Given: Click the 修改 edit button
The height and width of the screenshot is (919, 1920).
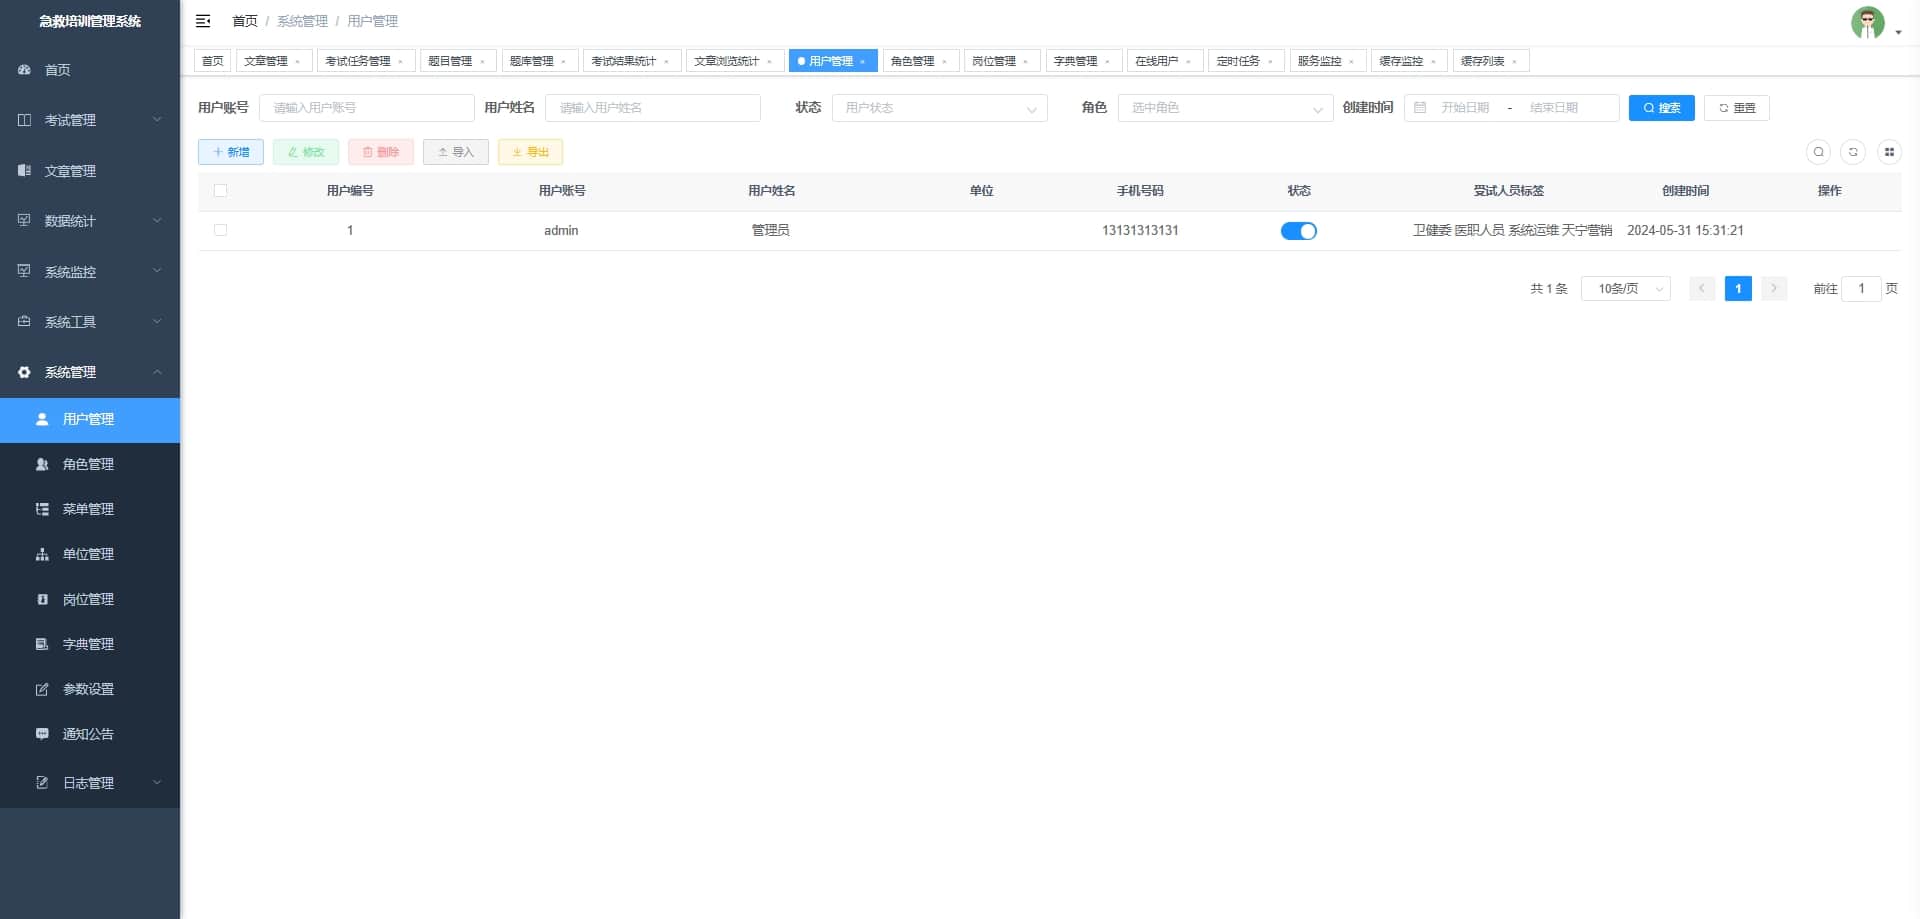Looking at the screenshot, I should 306,152.
